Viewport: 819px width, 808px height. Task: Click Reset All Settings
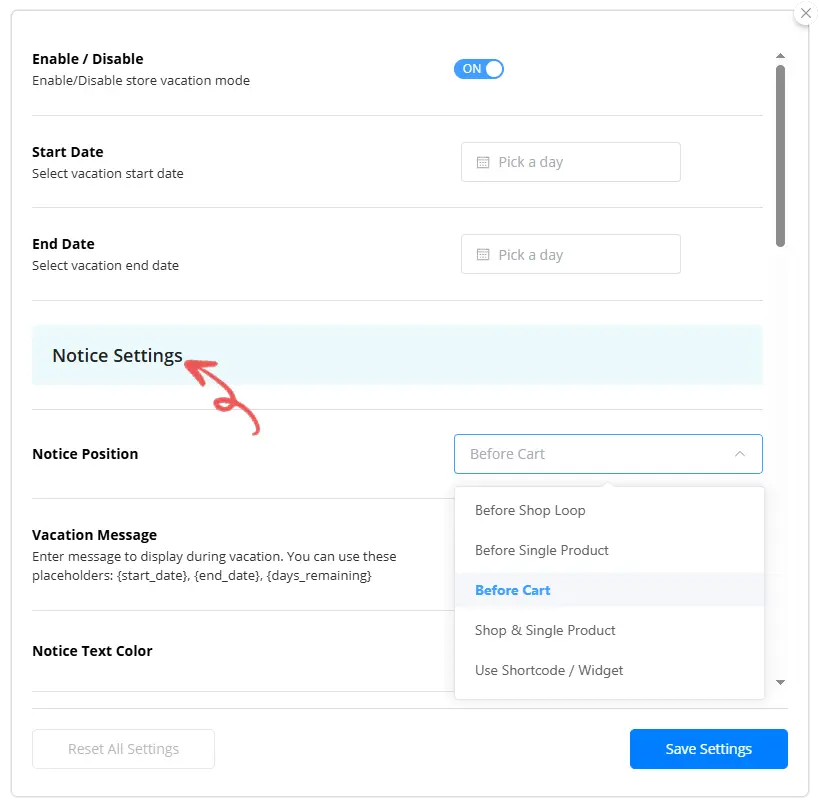click(123, 748)
